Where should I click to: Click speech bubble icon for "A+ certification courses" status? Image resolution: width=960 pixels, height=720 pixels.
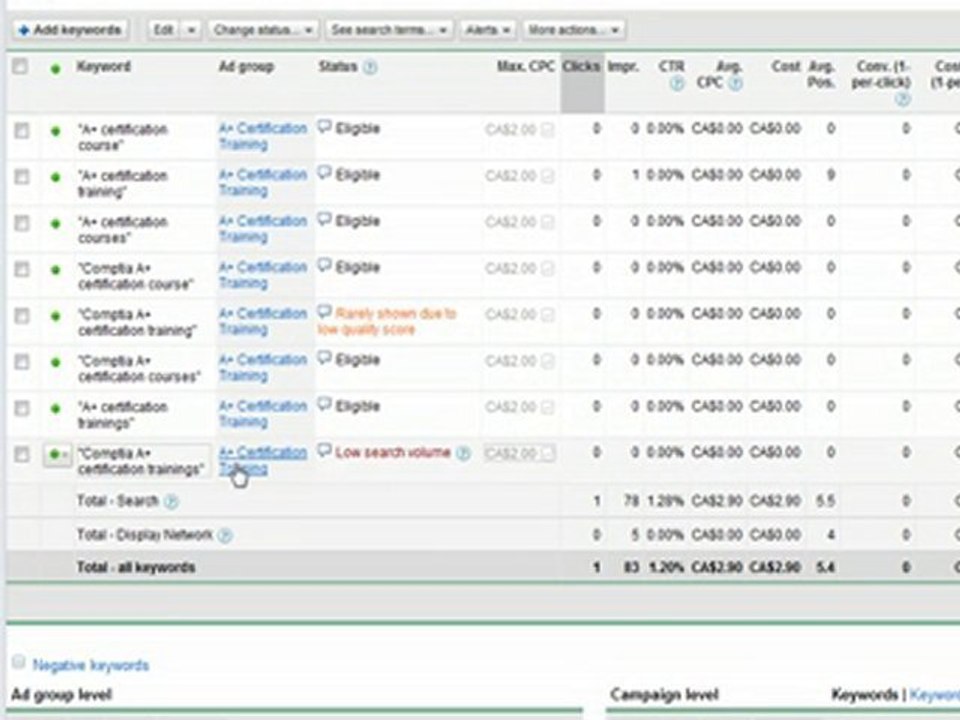pyautogui.click(x=324, y=220)
